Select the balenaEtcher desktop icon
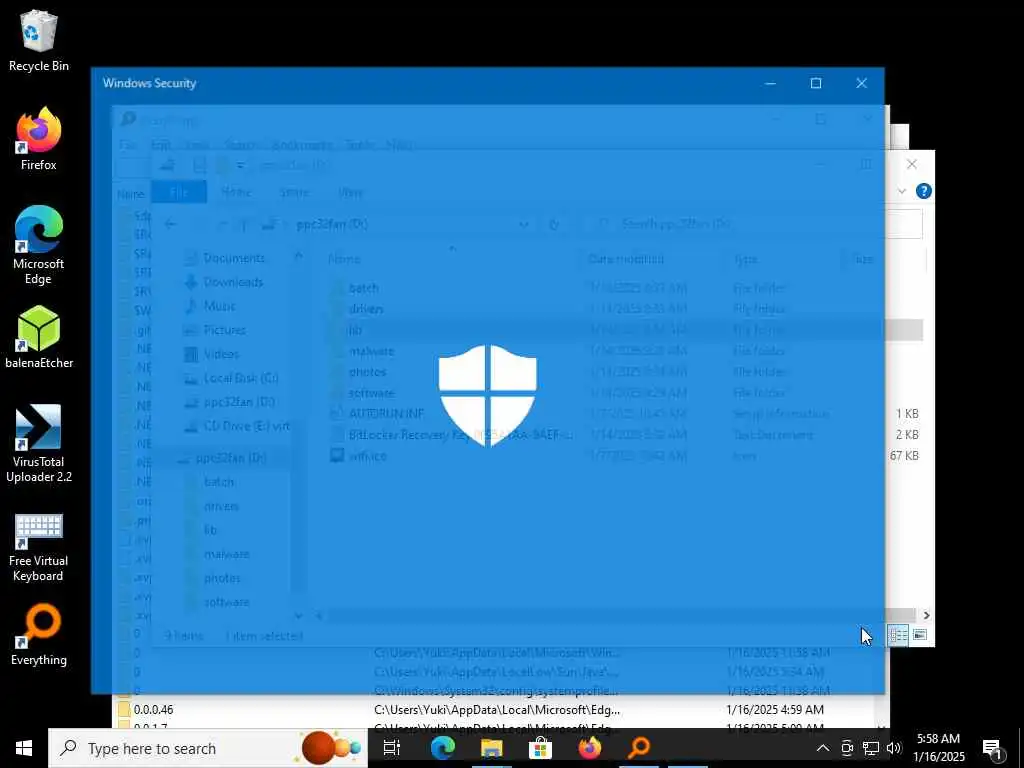Screen dimensions: 1024x768 (x=39, y=338)
